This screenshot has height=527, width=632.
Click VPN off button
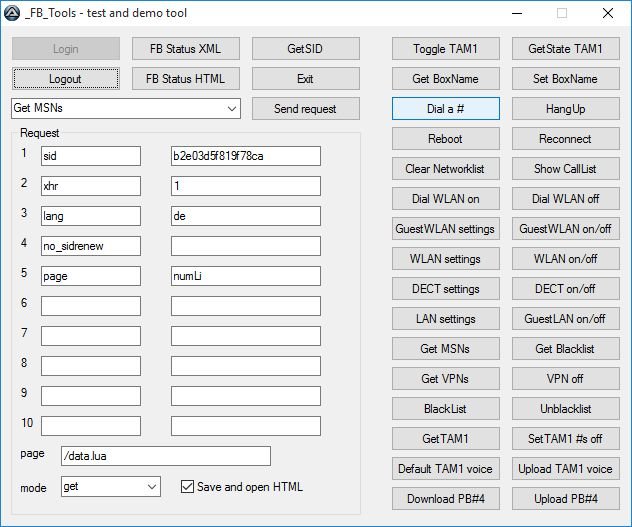coord(566,379)
